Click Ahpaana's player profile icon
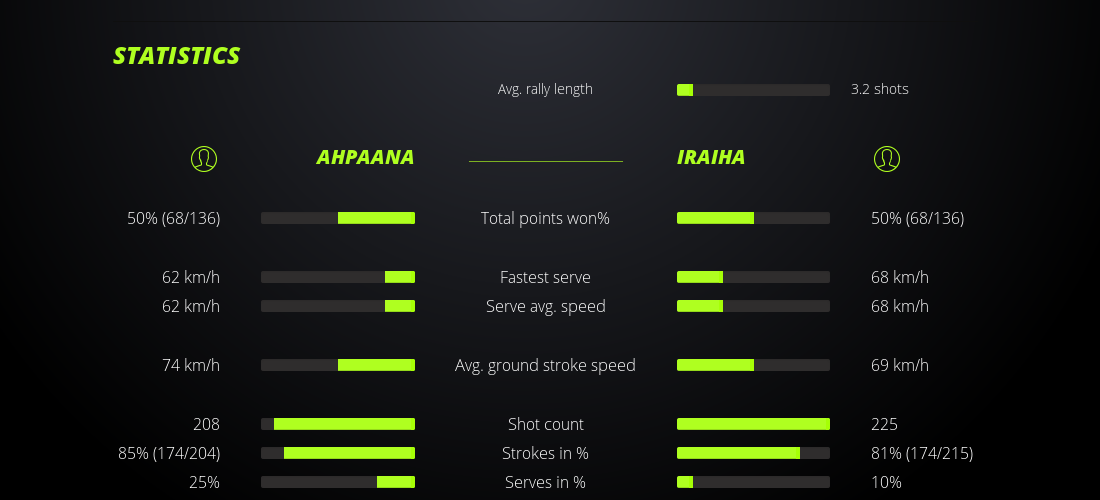Screen dimensions: 1100x500 pos(204,158)
